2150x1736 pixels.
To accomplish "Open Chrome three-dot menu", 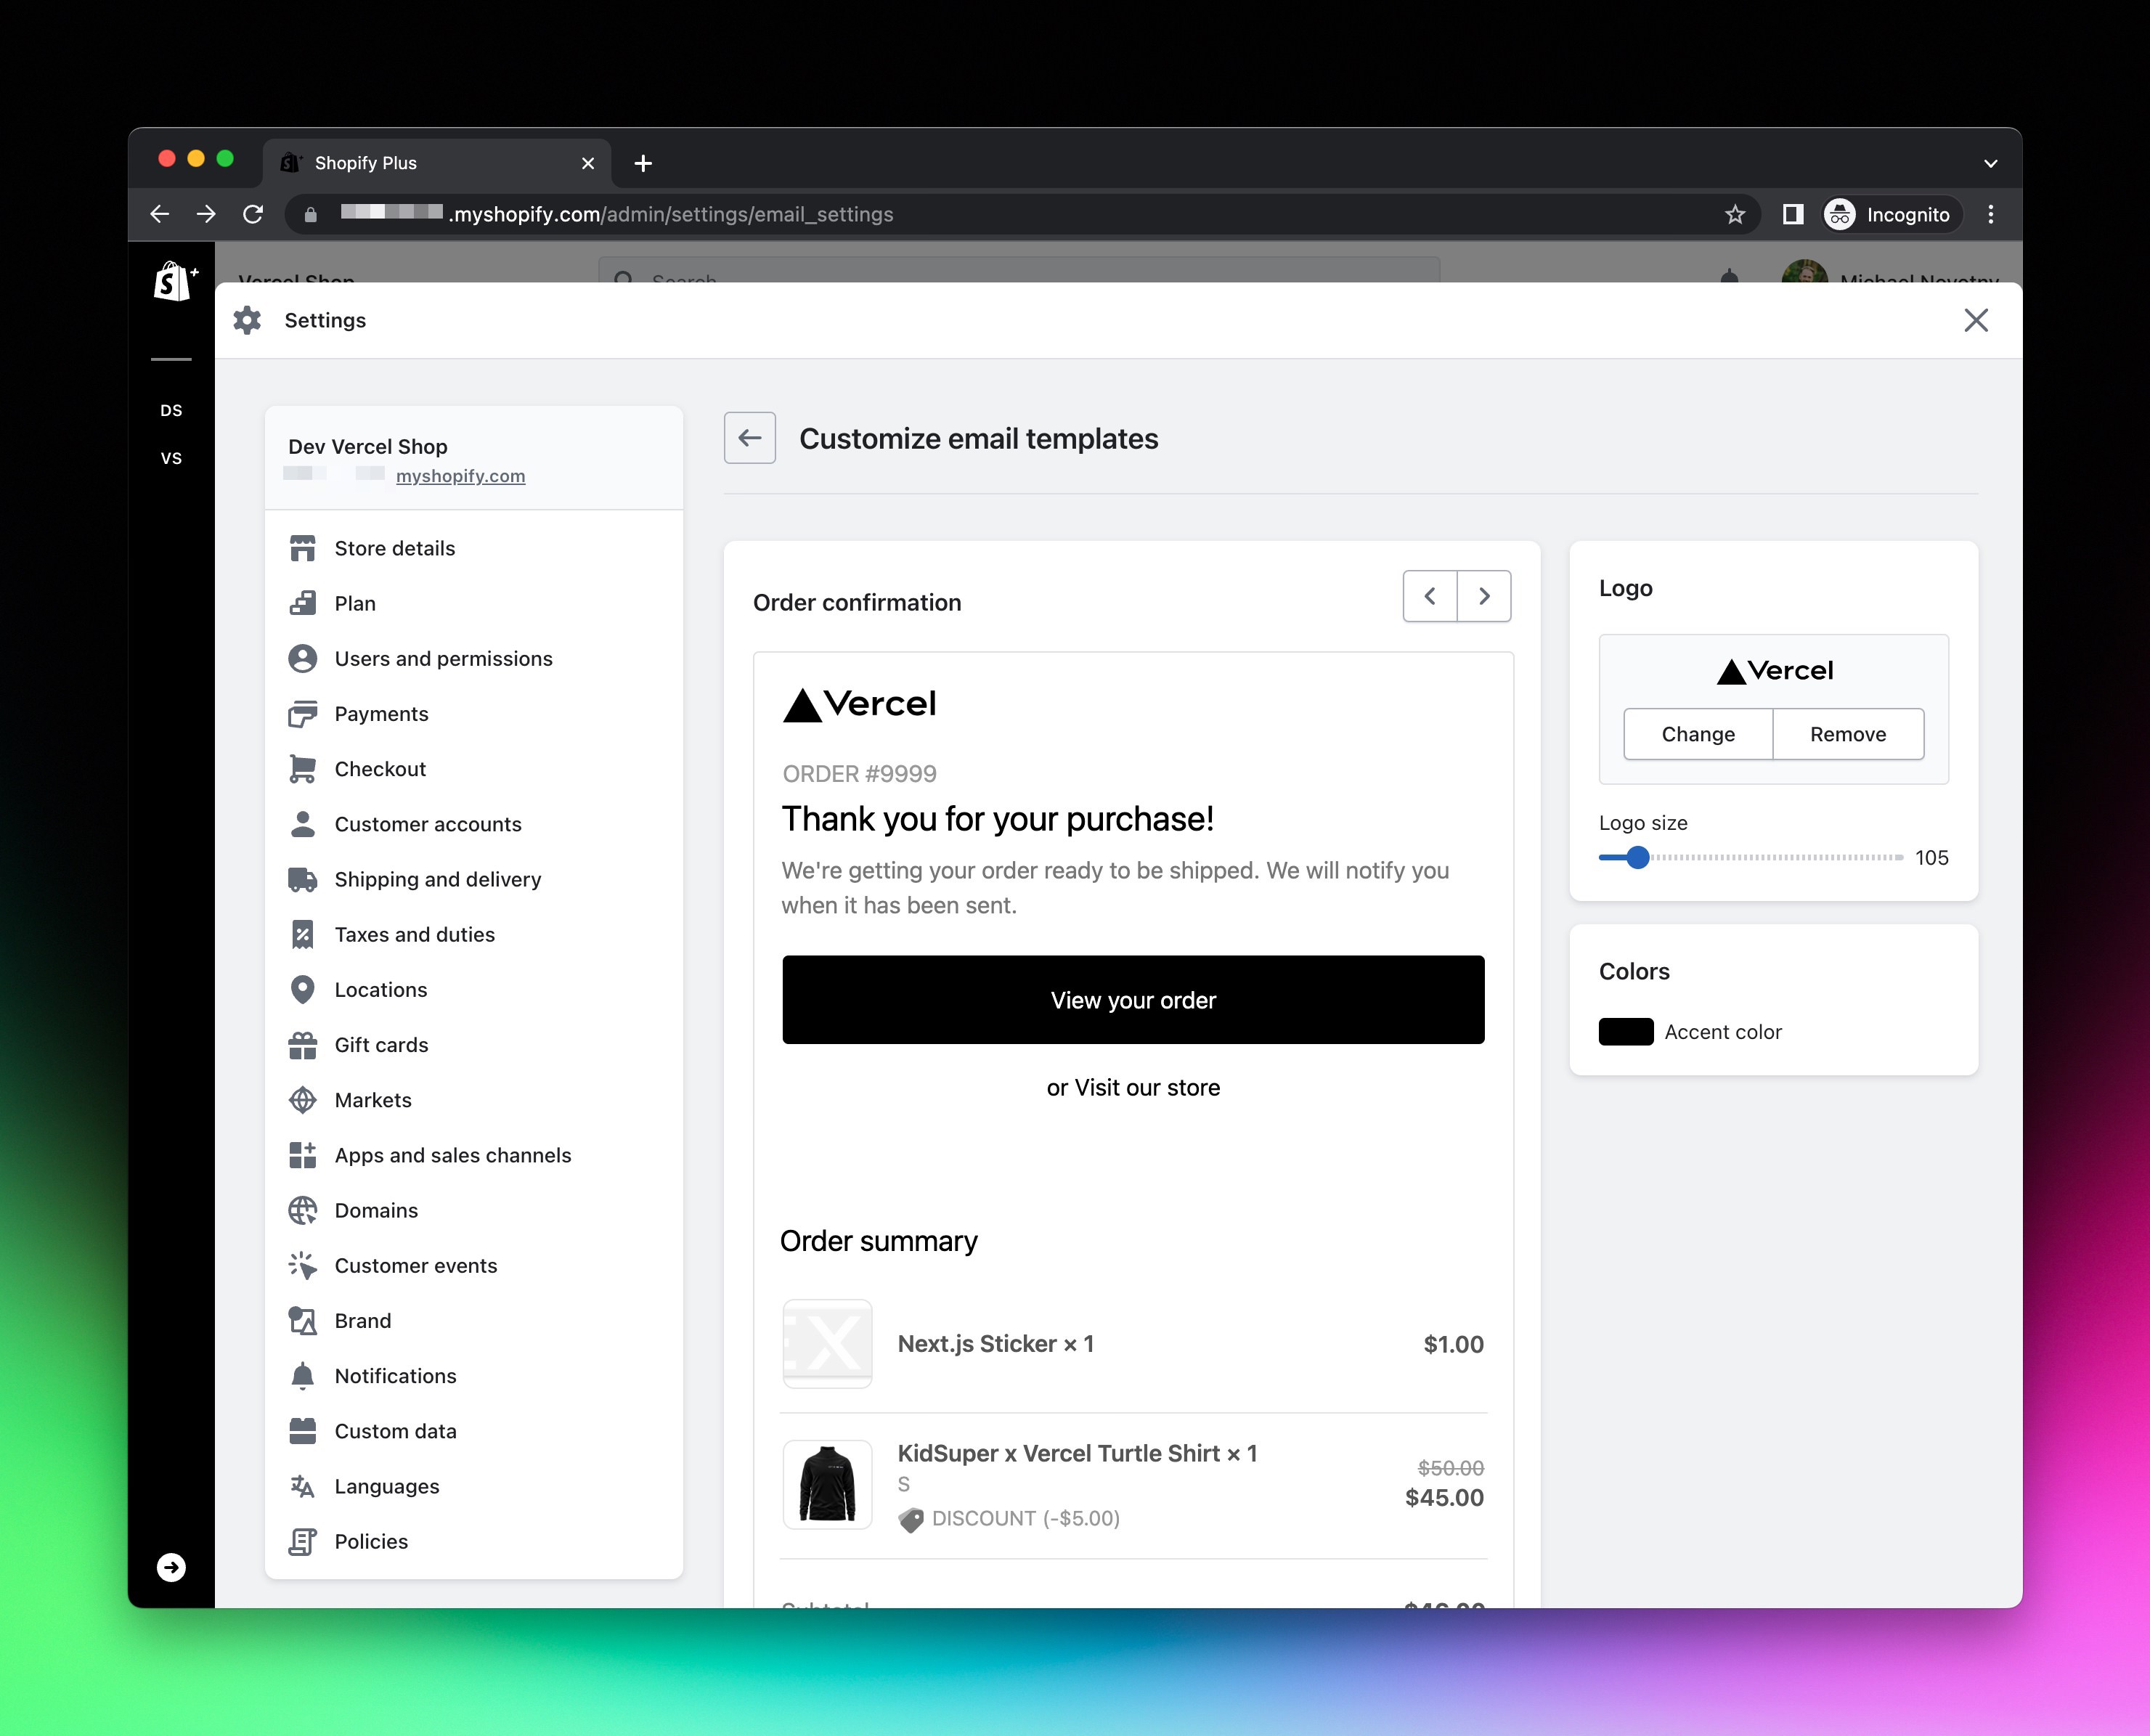I will 1990,214.
